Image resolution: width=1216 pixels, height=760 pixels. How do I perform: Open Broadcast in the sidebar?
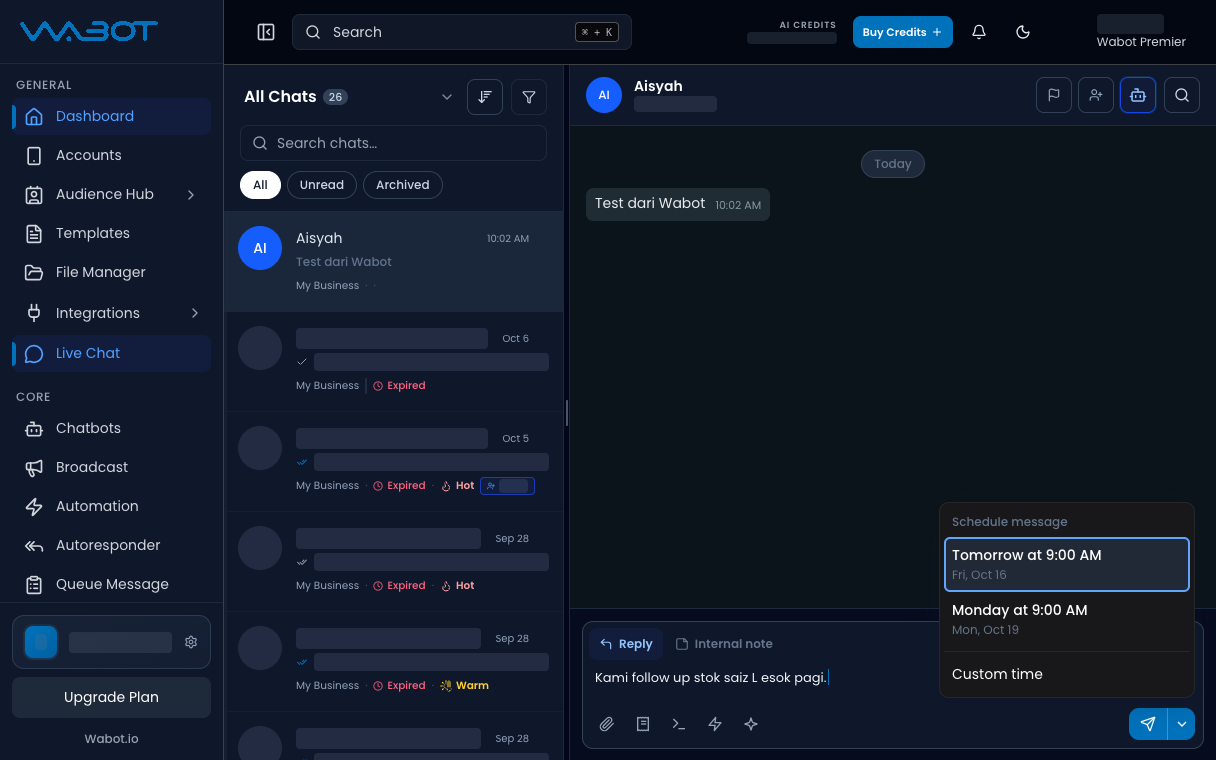111,467
